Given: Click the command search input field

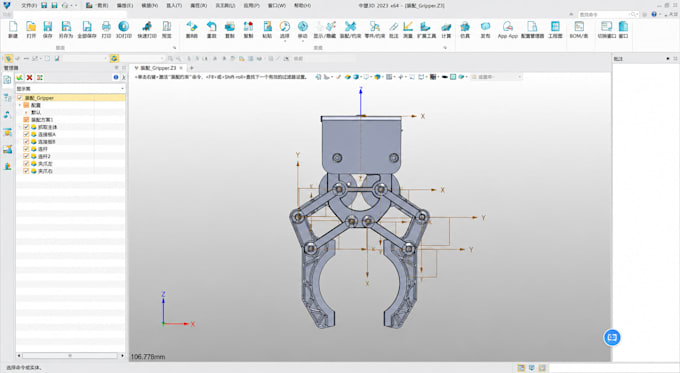Looking at the screenshot, I should pos(605,14).
